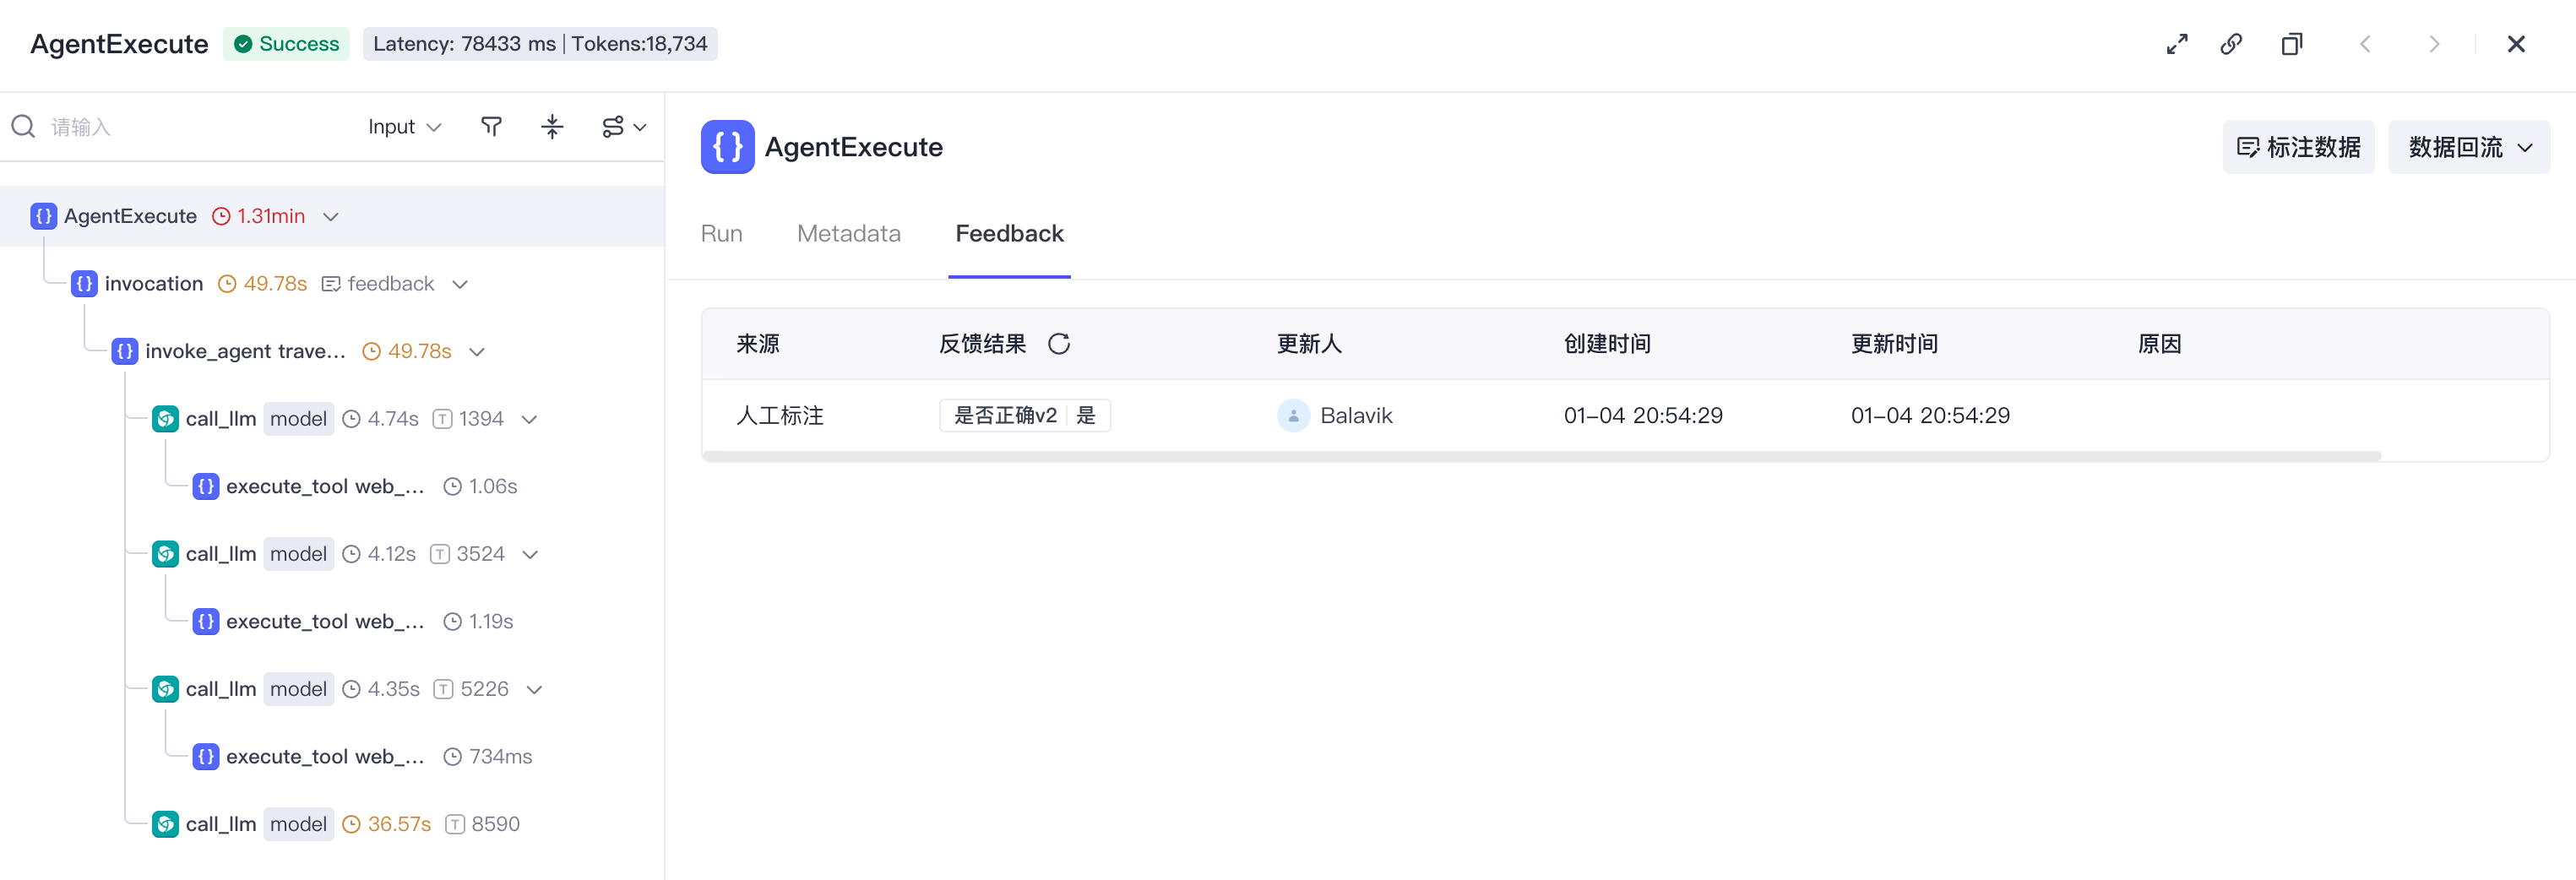Collapse the invocation node chevron
2576x880 pixels.
[460, 285]
